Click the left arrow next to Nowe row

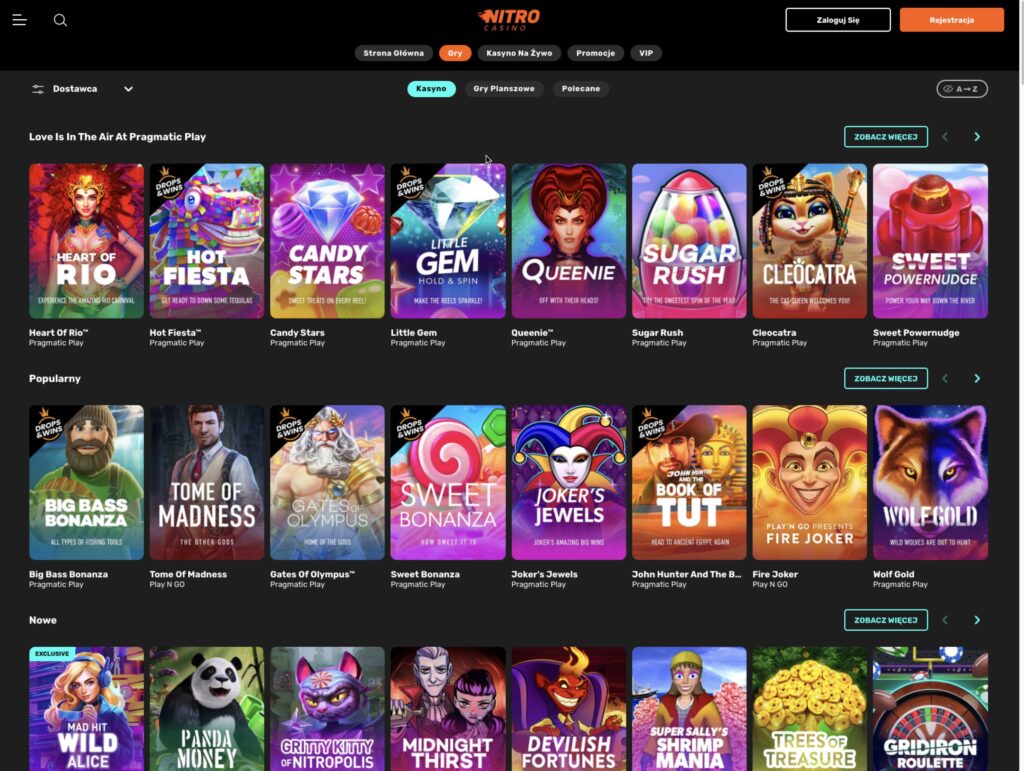point(945,620)
